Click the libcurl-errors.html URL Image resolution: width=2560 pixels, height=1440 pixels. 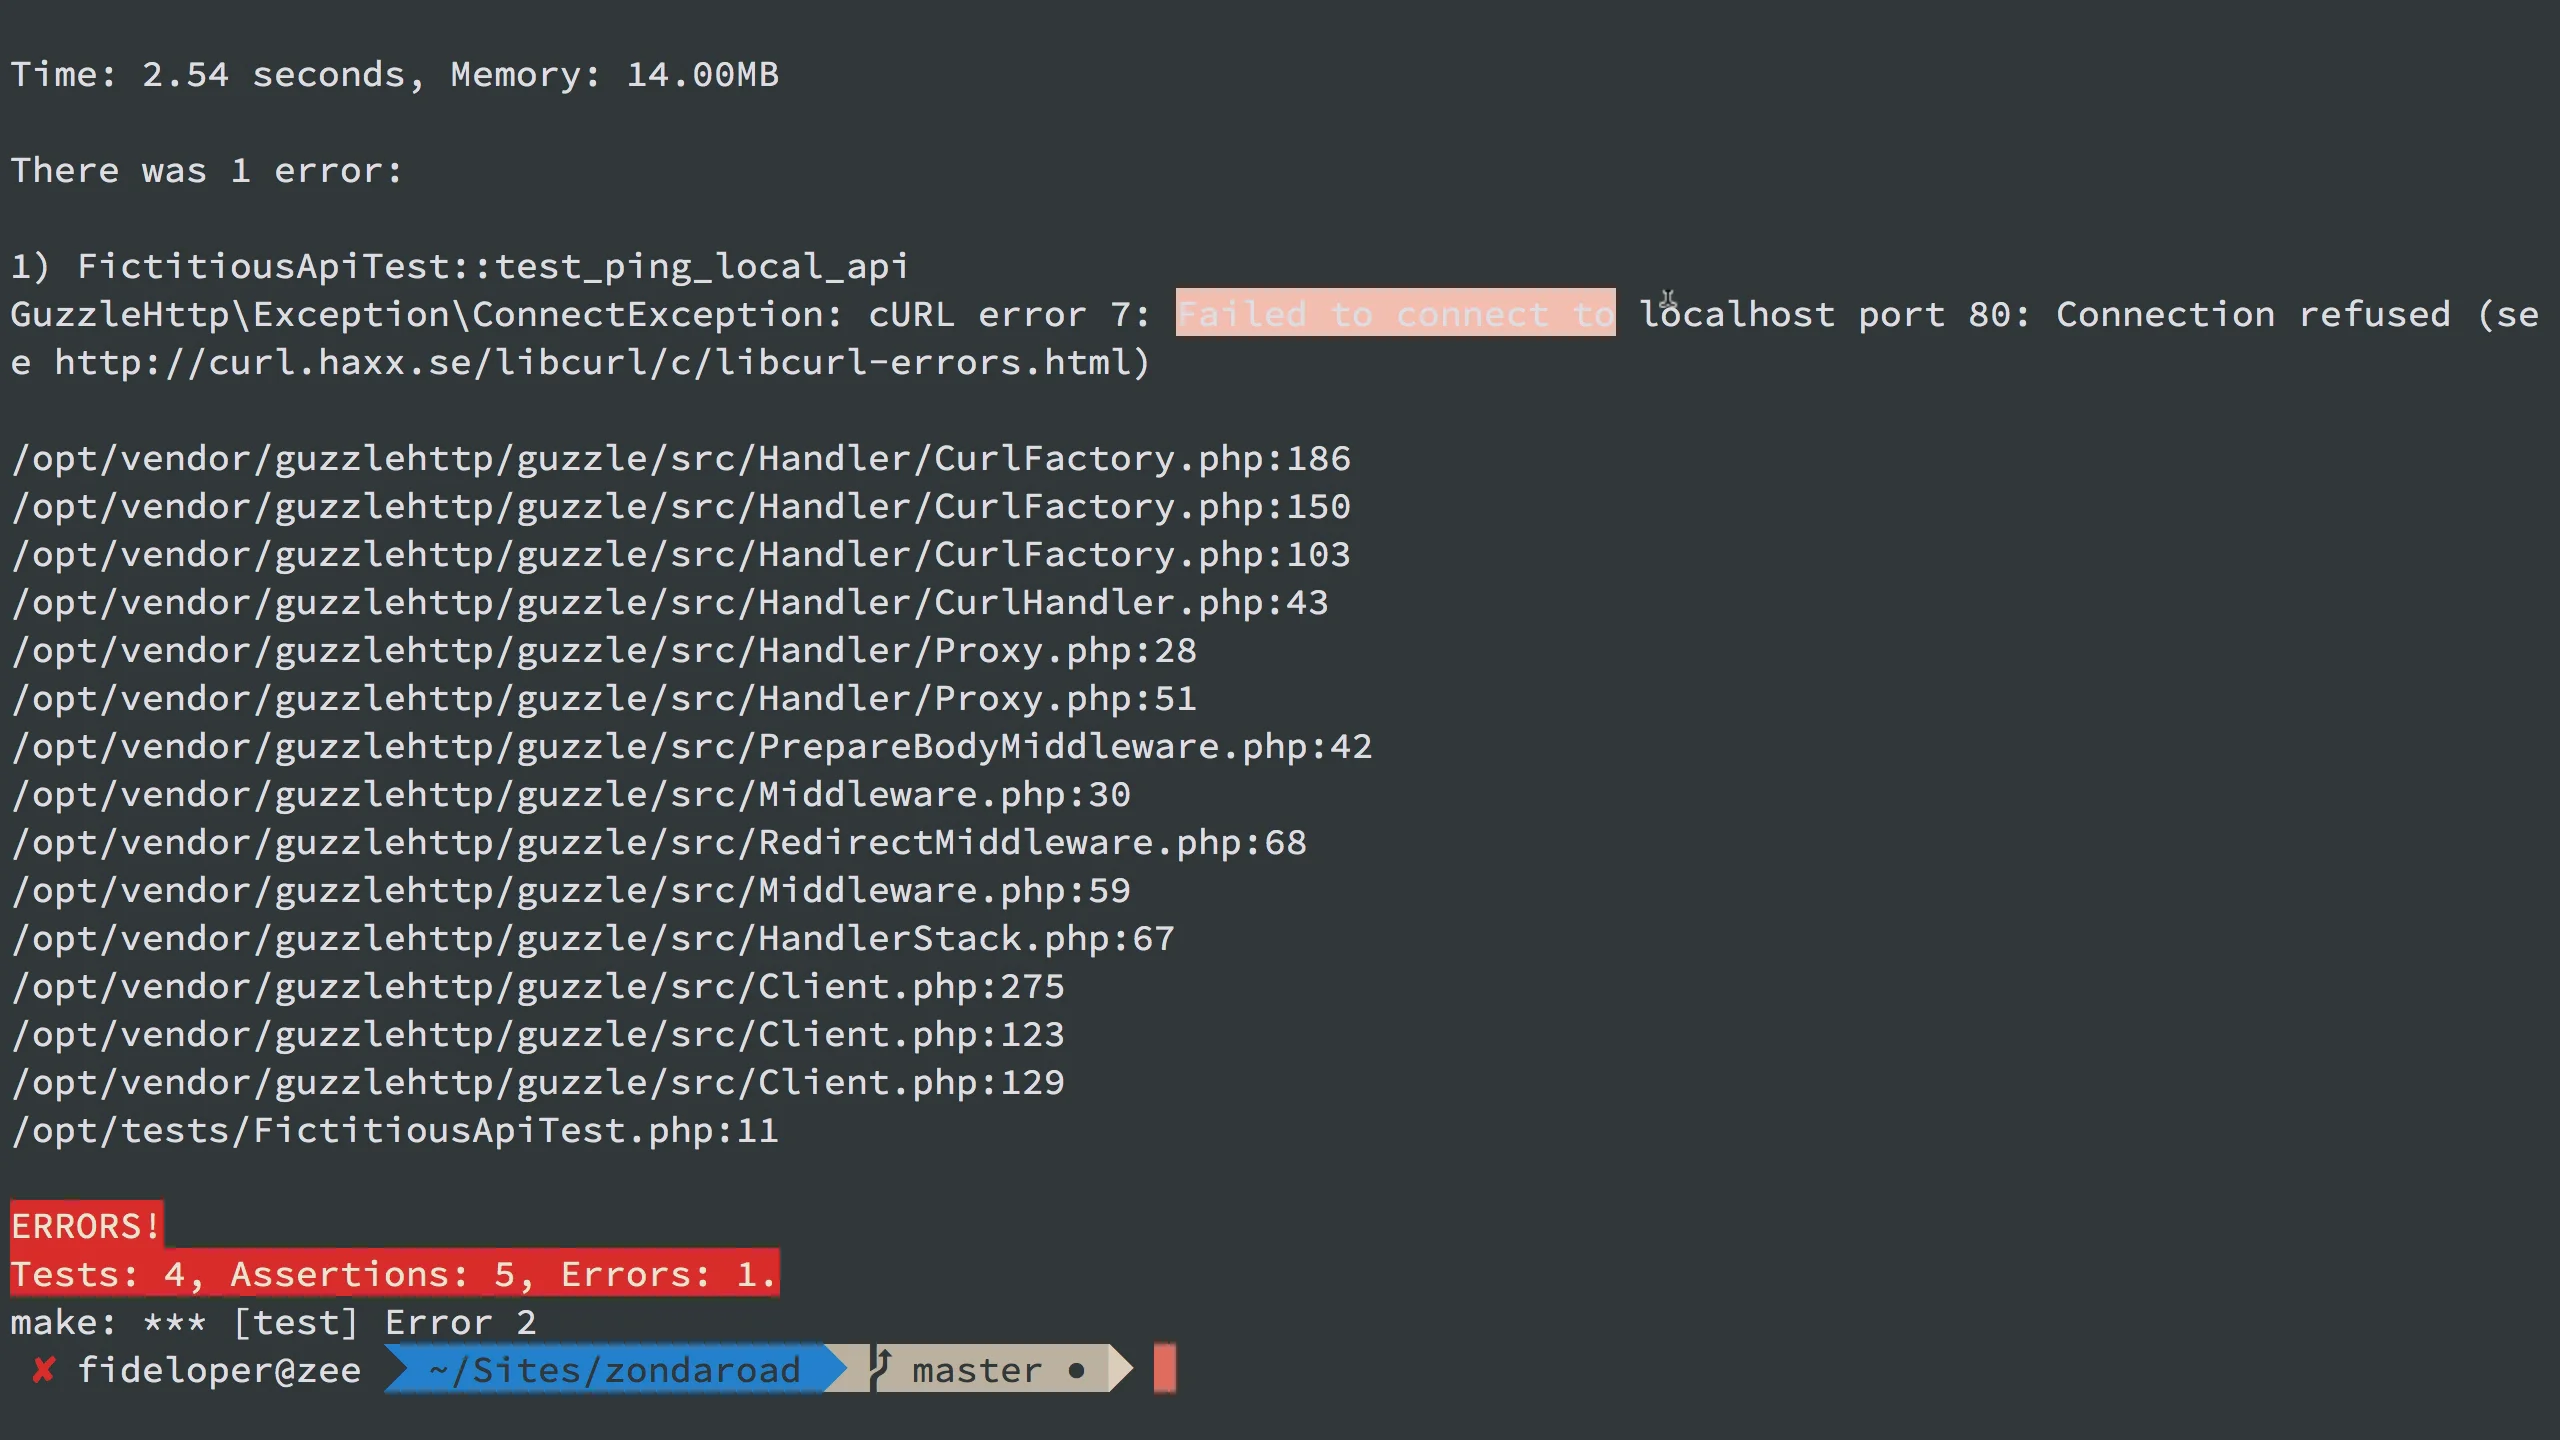[602, 362]
